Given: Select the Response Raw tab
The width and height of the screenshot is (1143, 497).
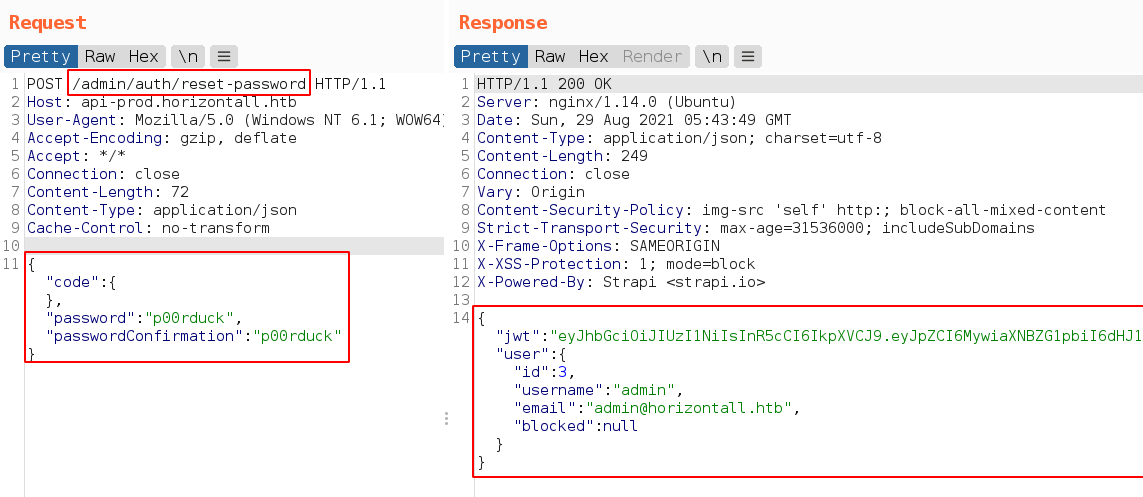Looking at the screenshot, I should click(x=550, y=56).
